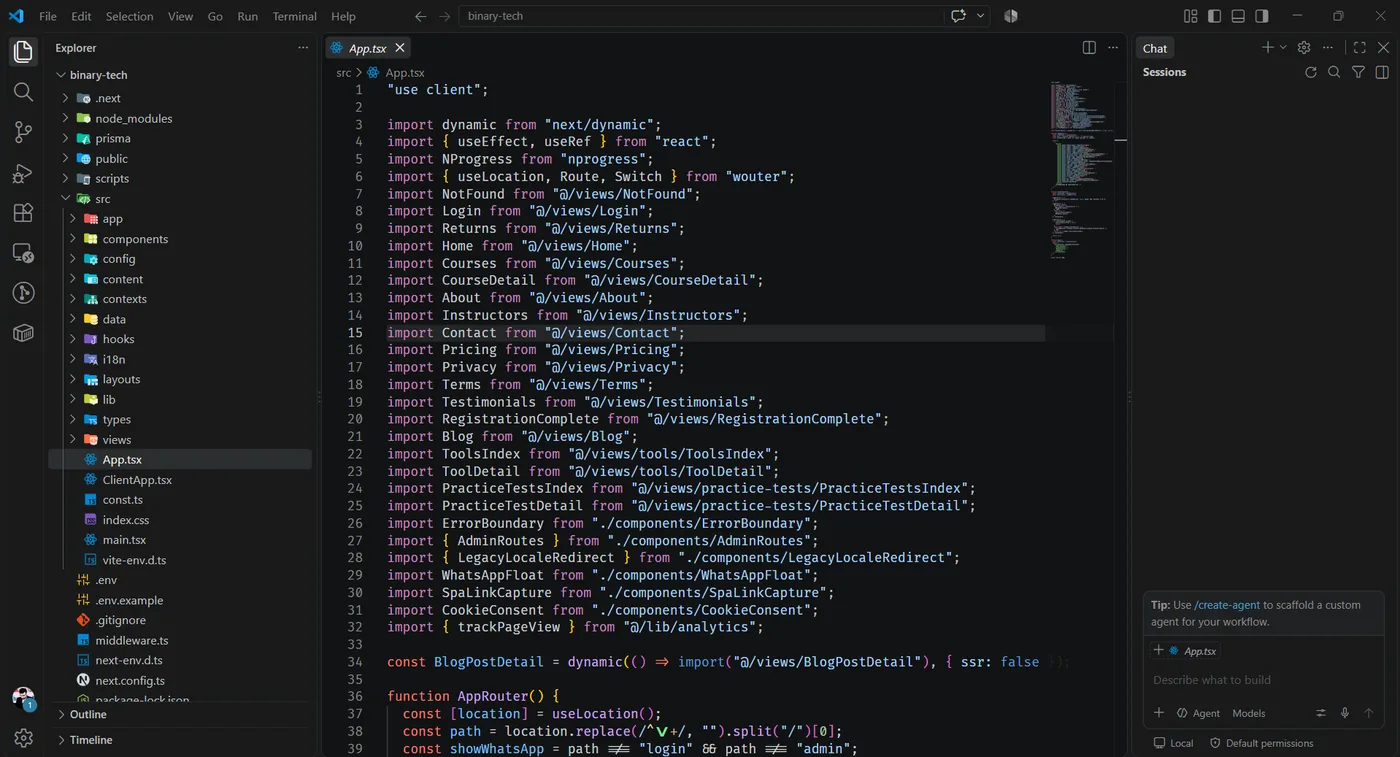
Task: Open new chat dropdown arrow
Action: [1283, 48]
